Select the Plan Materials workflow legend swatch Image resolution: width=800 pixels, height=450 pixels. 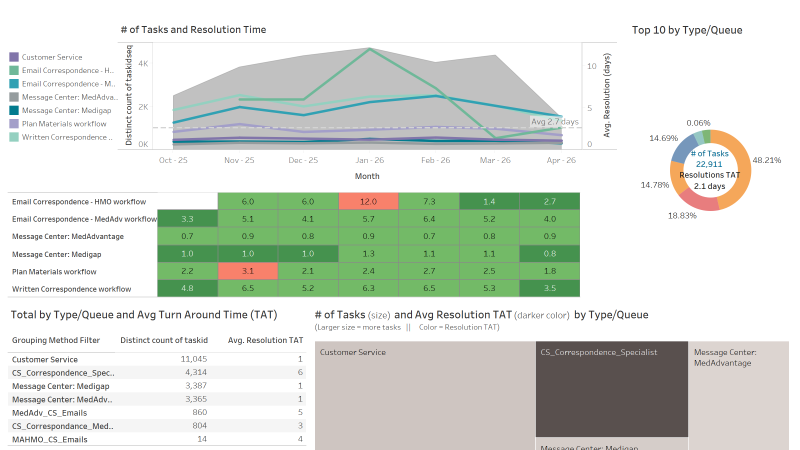point(13,124)
